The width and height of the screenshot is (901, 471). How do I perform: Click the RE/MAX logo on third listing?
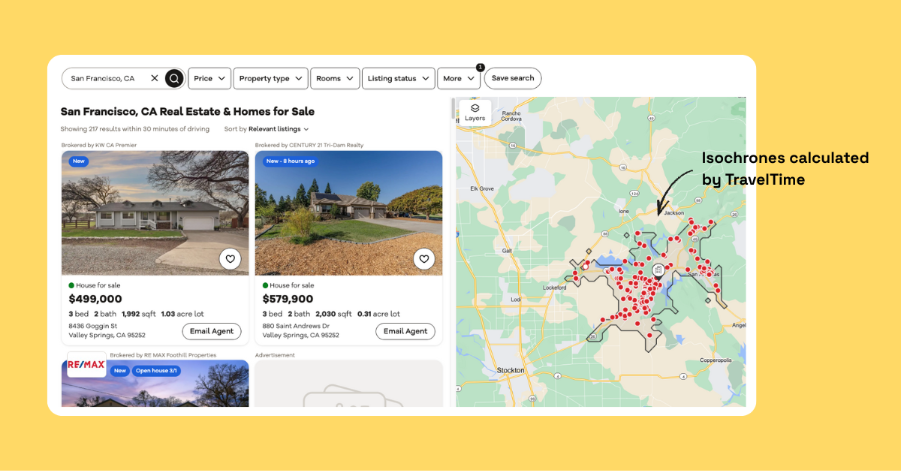(x=86, y=365)
